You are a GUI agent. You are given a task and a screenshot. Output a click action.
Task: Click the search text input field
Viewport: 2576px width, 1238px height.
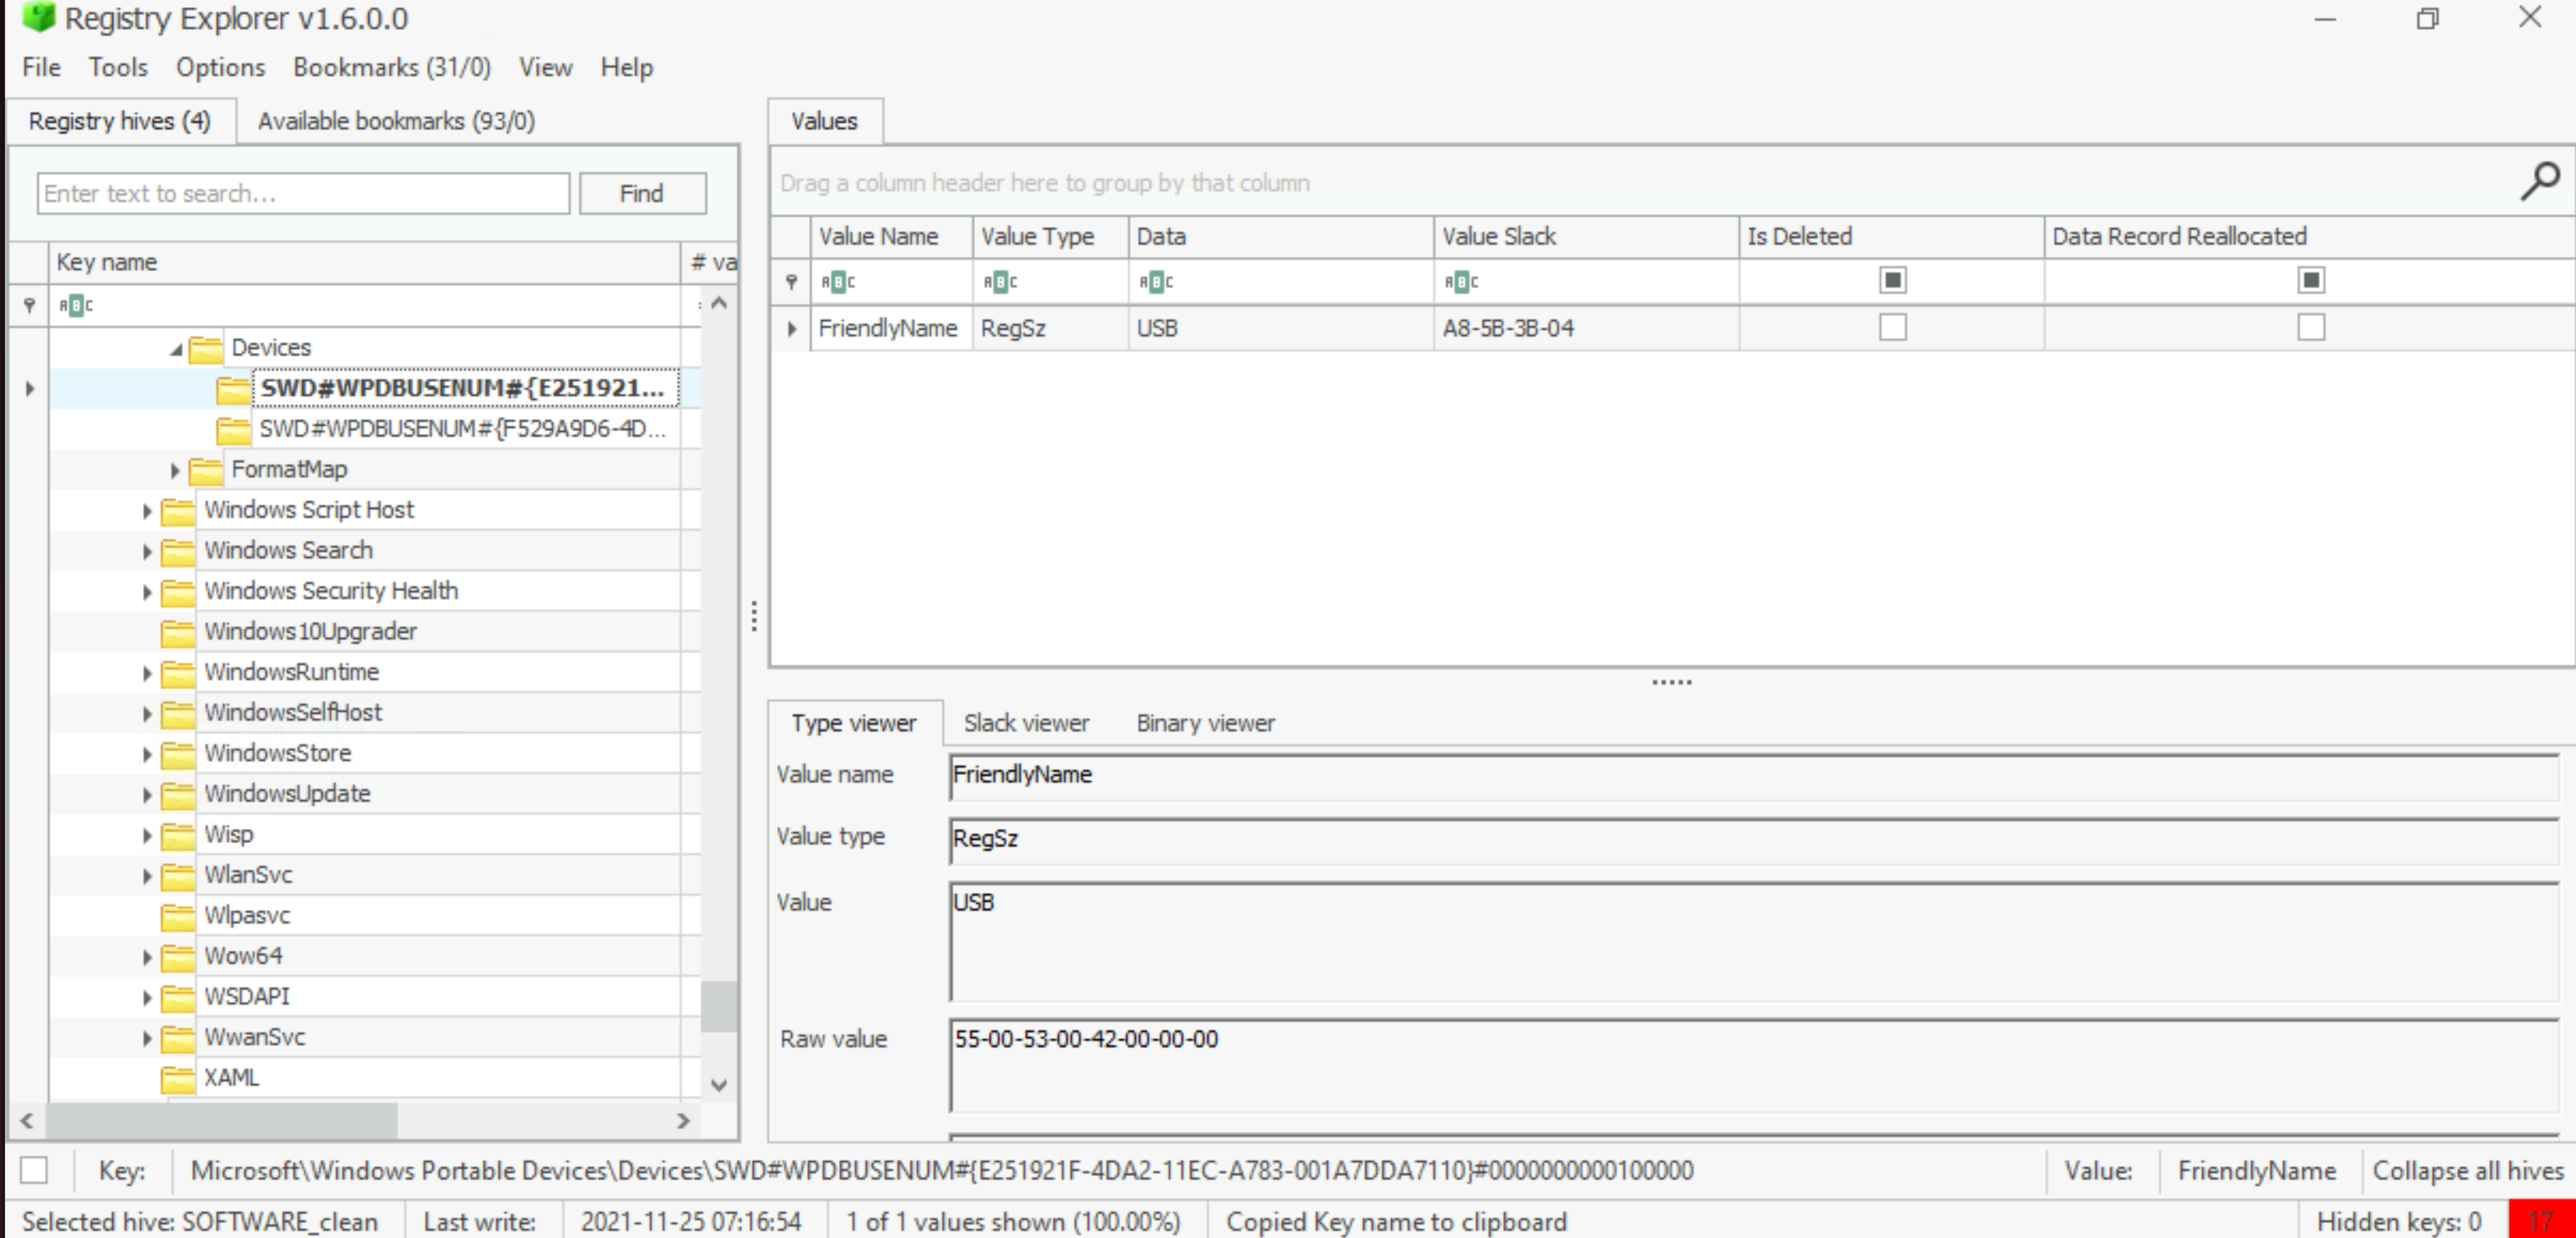point(303,193)
